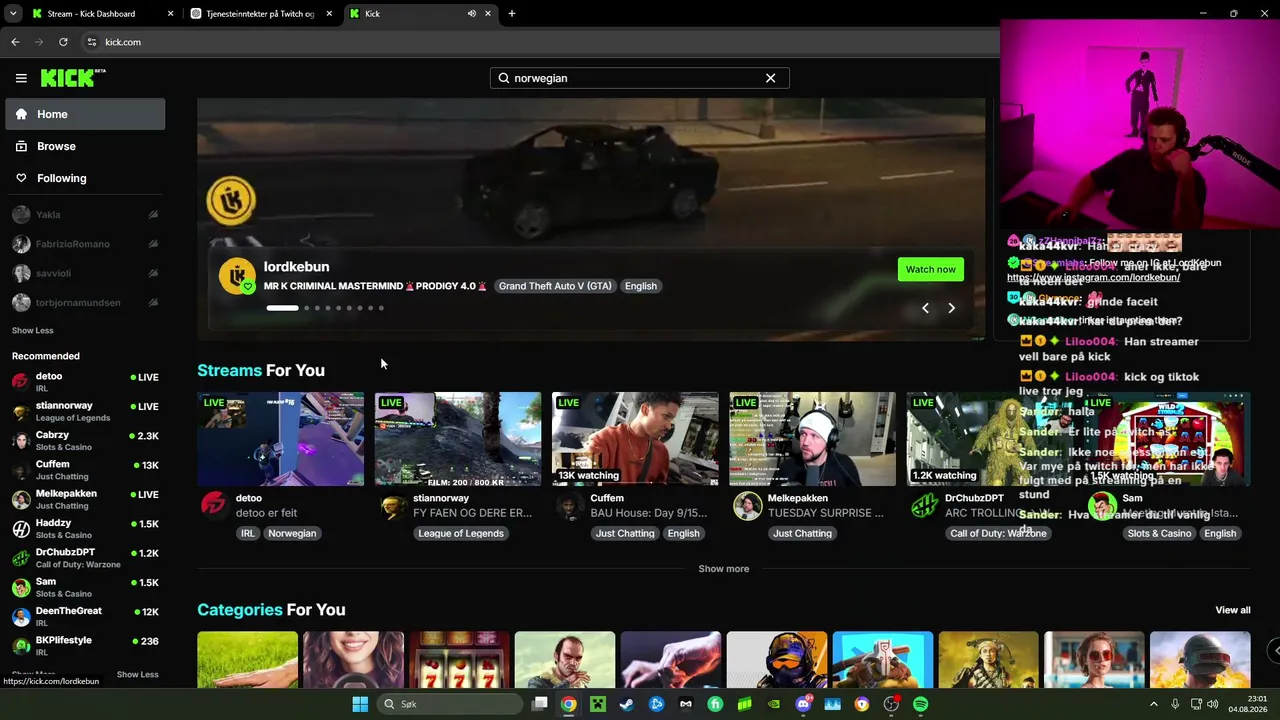This screenshot has width=1280, height=720.
Task: Select the Norwegian tag on detoo's card
Action: click(x=292, y=534)
